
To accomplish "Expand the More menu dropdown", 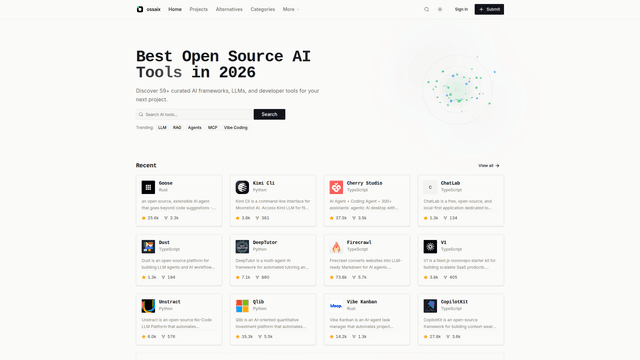I will (291, 9).
